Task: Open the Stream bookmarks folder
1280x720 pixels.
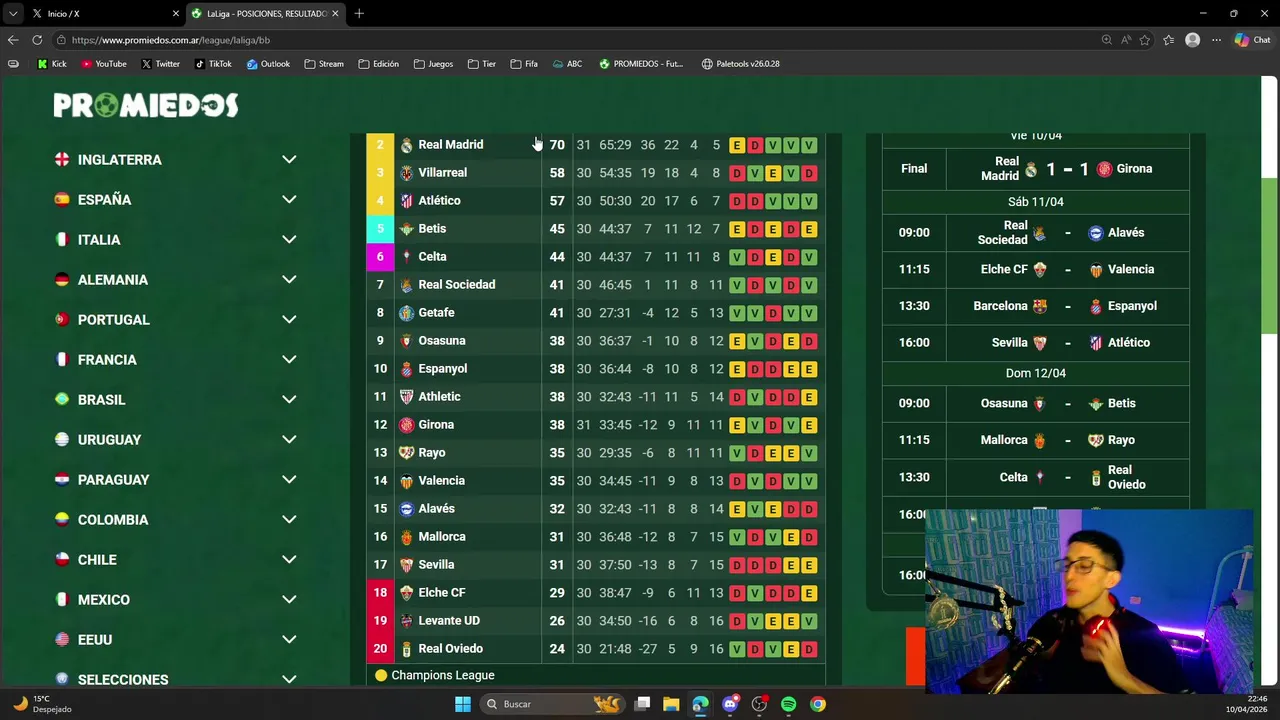Action: tap(324, 64)
